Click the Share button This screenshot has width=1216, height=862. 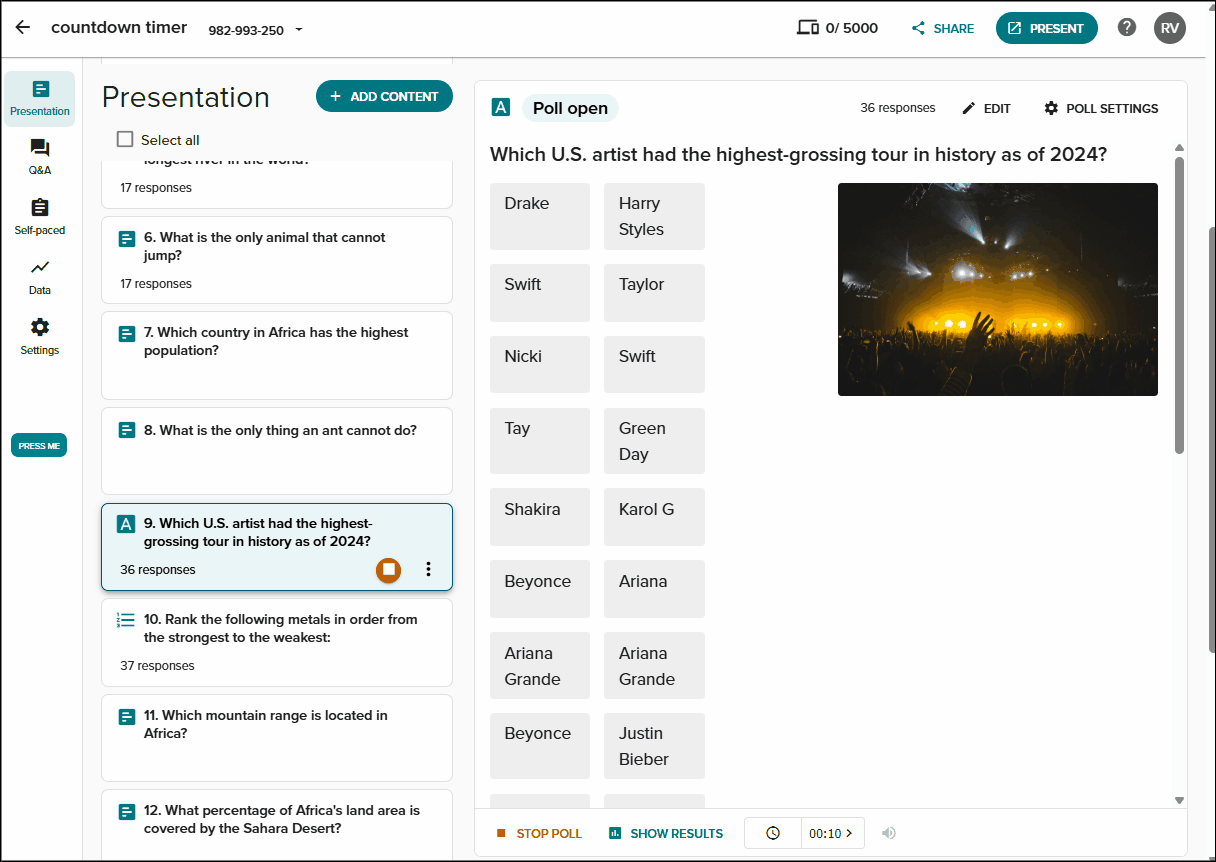coord(943,28)
